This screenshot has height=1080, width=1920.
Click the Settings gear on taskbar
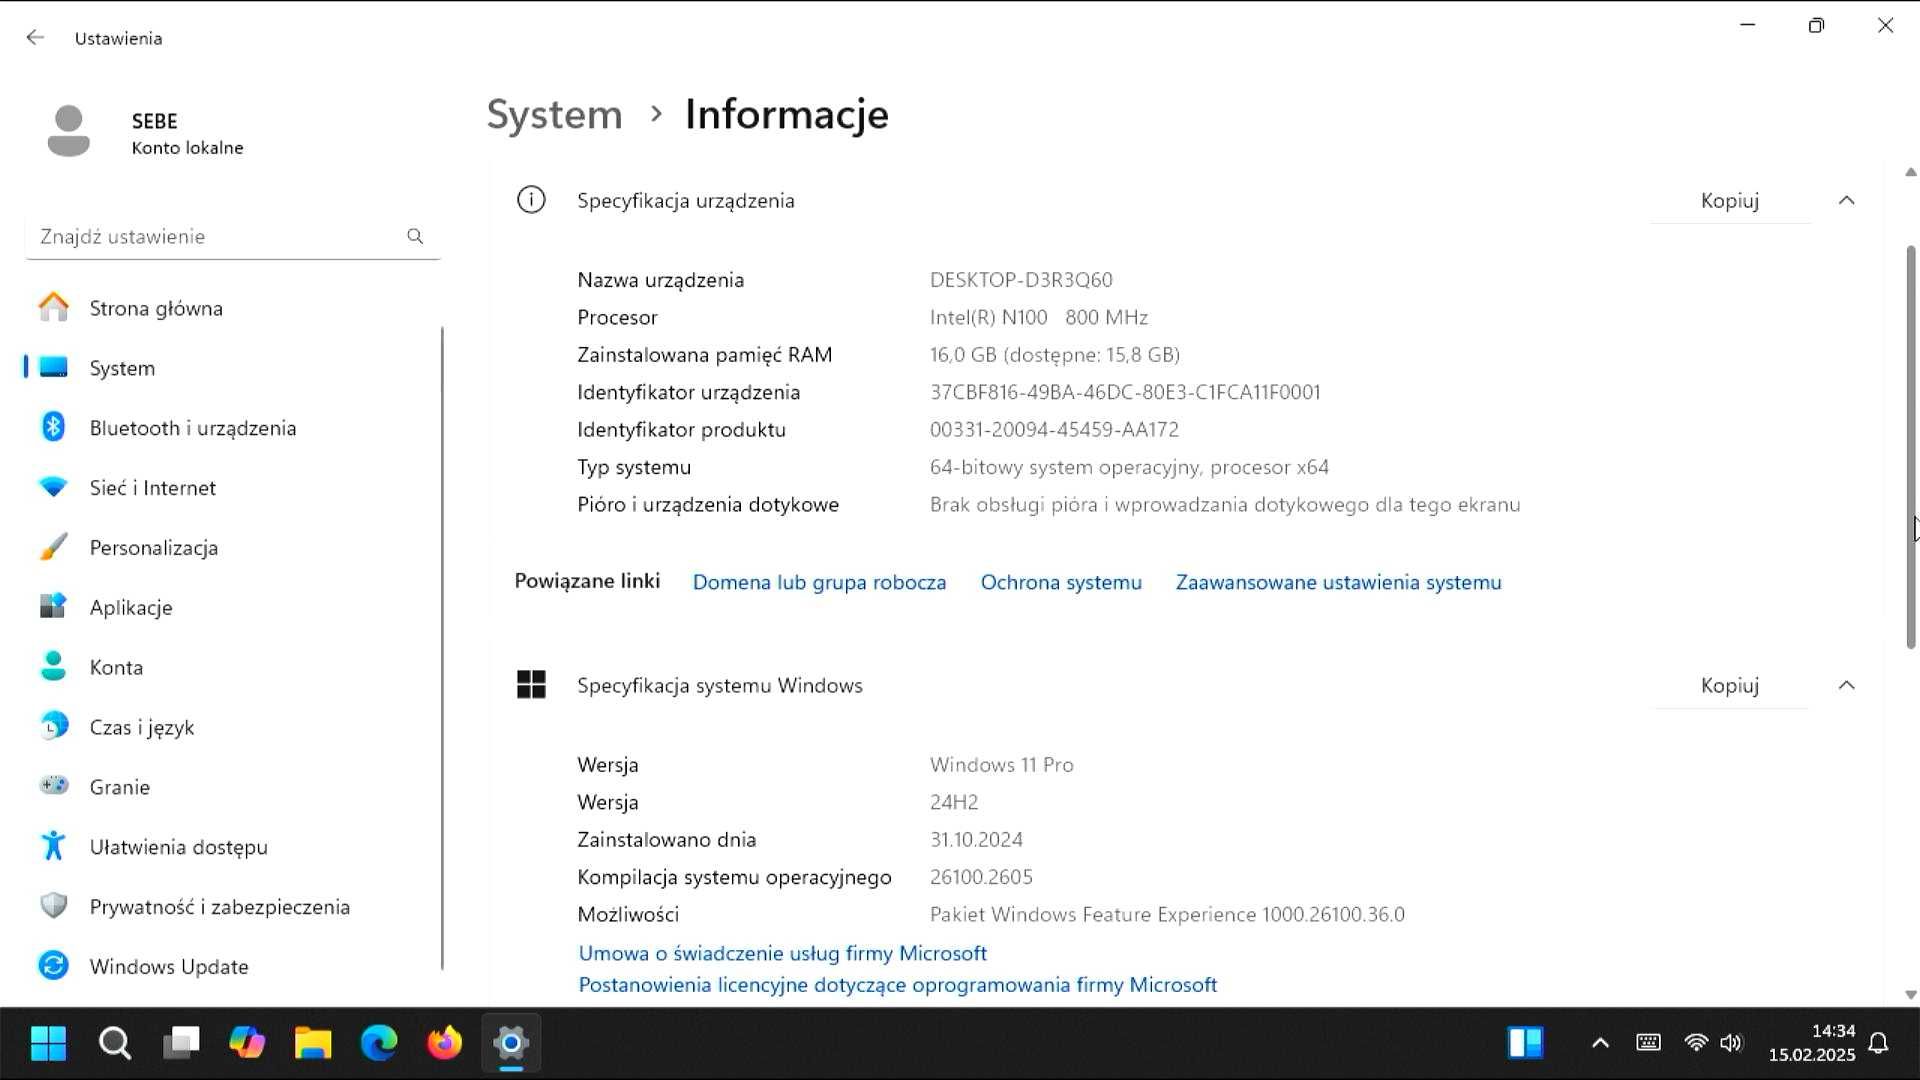coord(511,1043)
